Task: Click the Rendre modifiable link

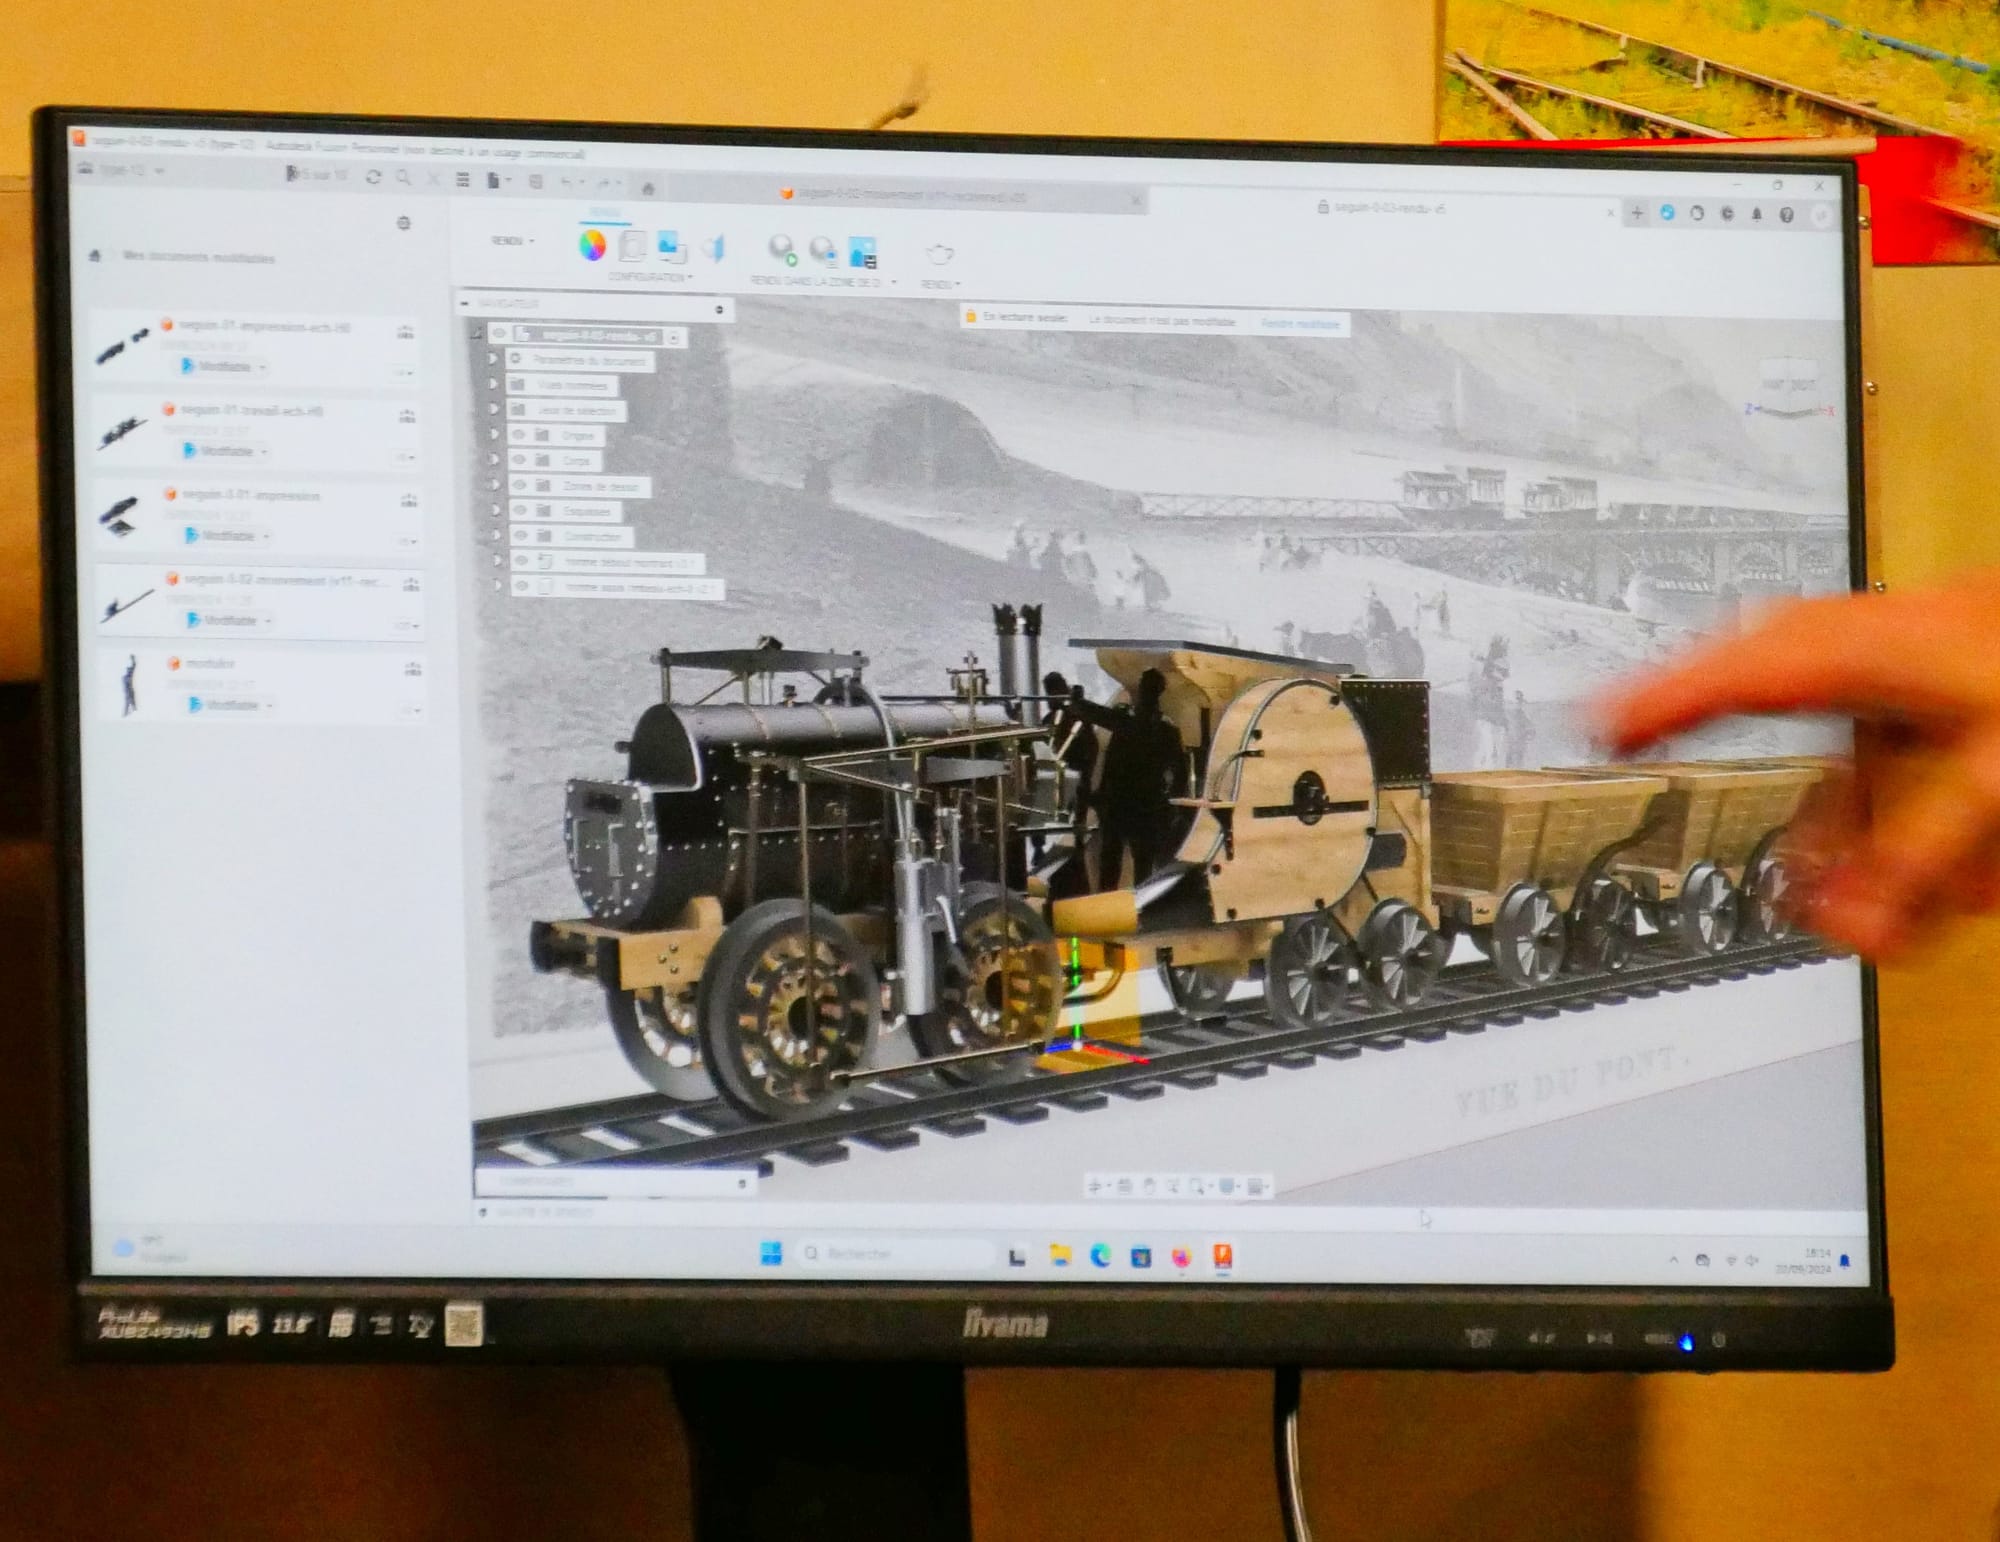Action: 1299,324
